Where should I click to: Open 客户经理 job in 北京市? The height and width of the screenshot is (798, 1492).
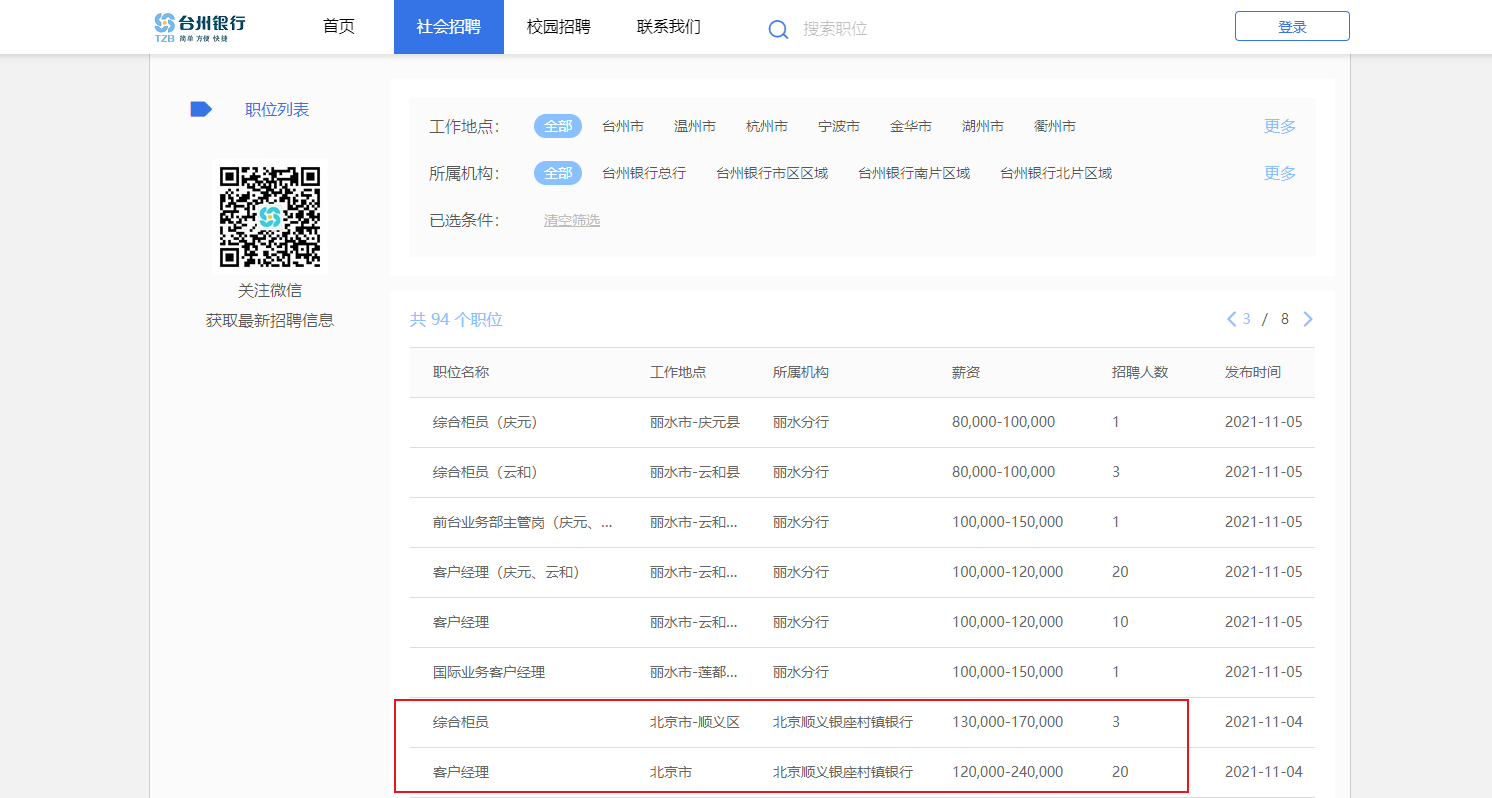click(x=461, y=772)
